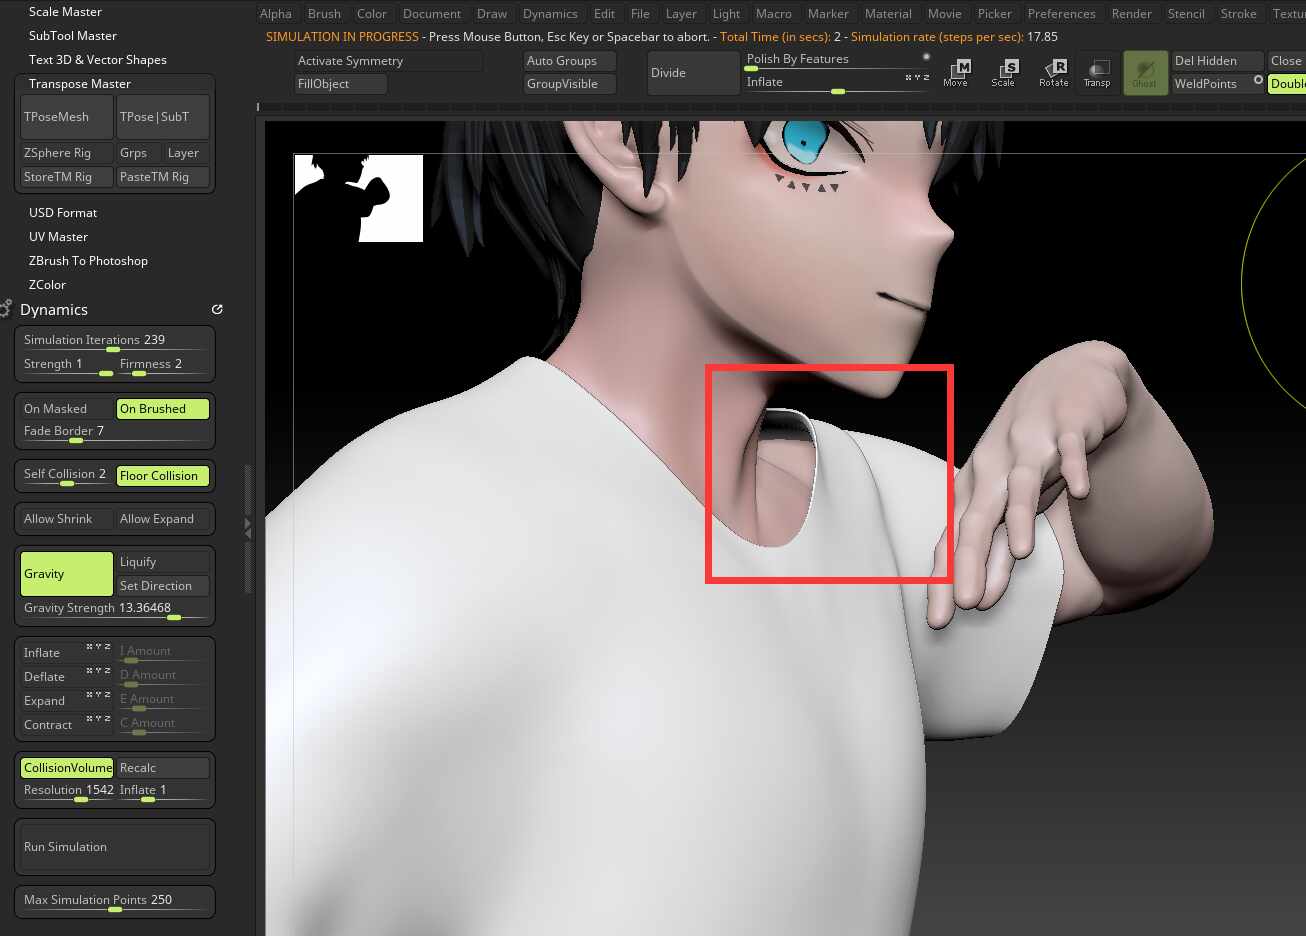
Task: Open the Brush menu
Action: (x=324, y=13)
